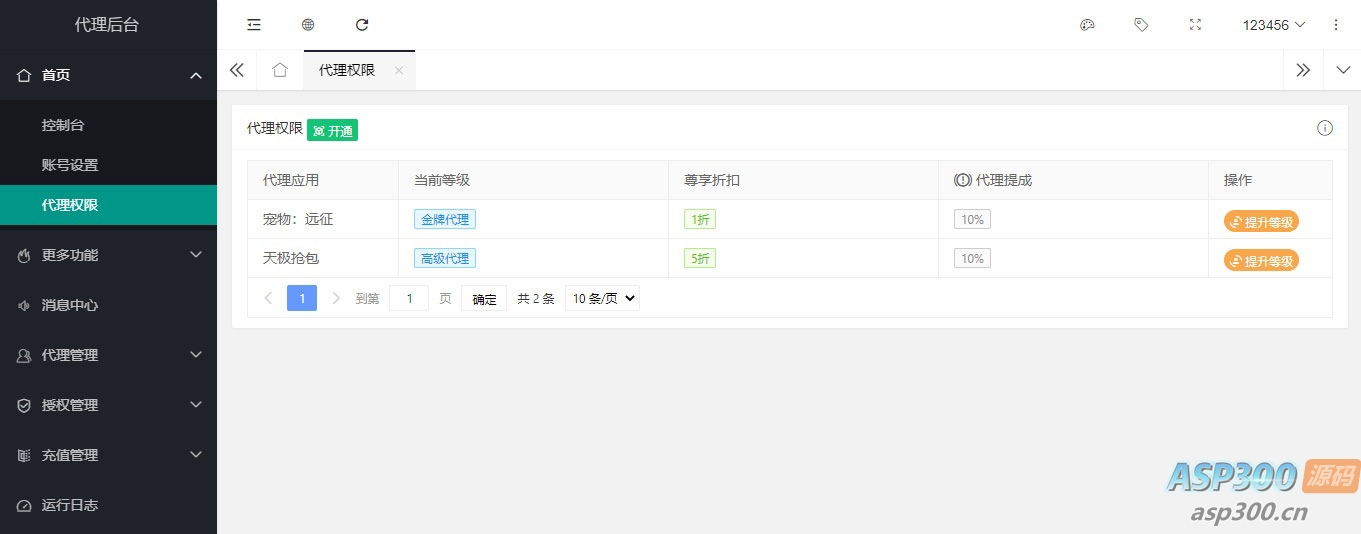Open the 10 条/页 page size dropdown
1361x534 pixels.
coord(602,298)
